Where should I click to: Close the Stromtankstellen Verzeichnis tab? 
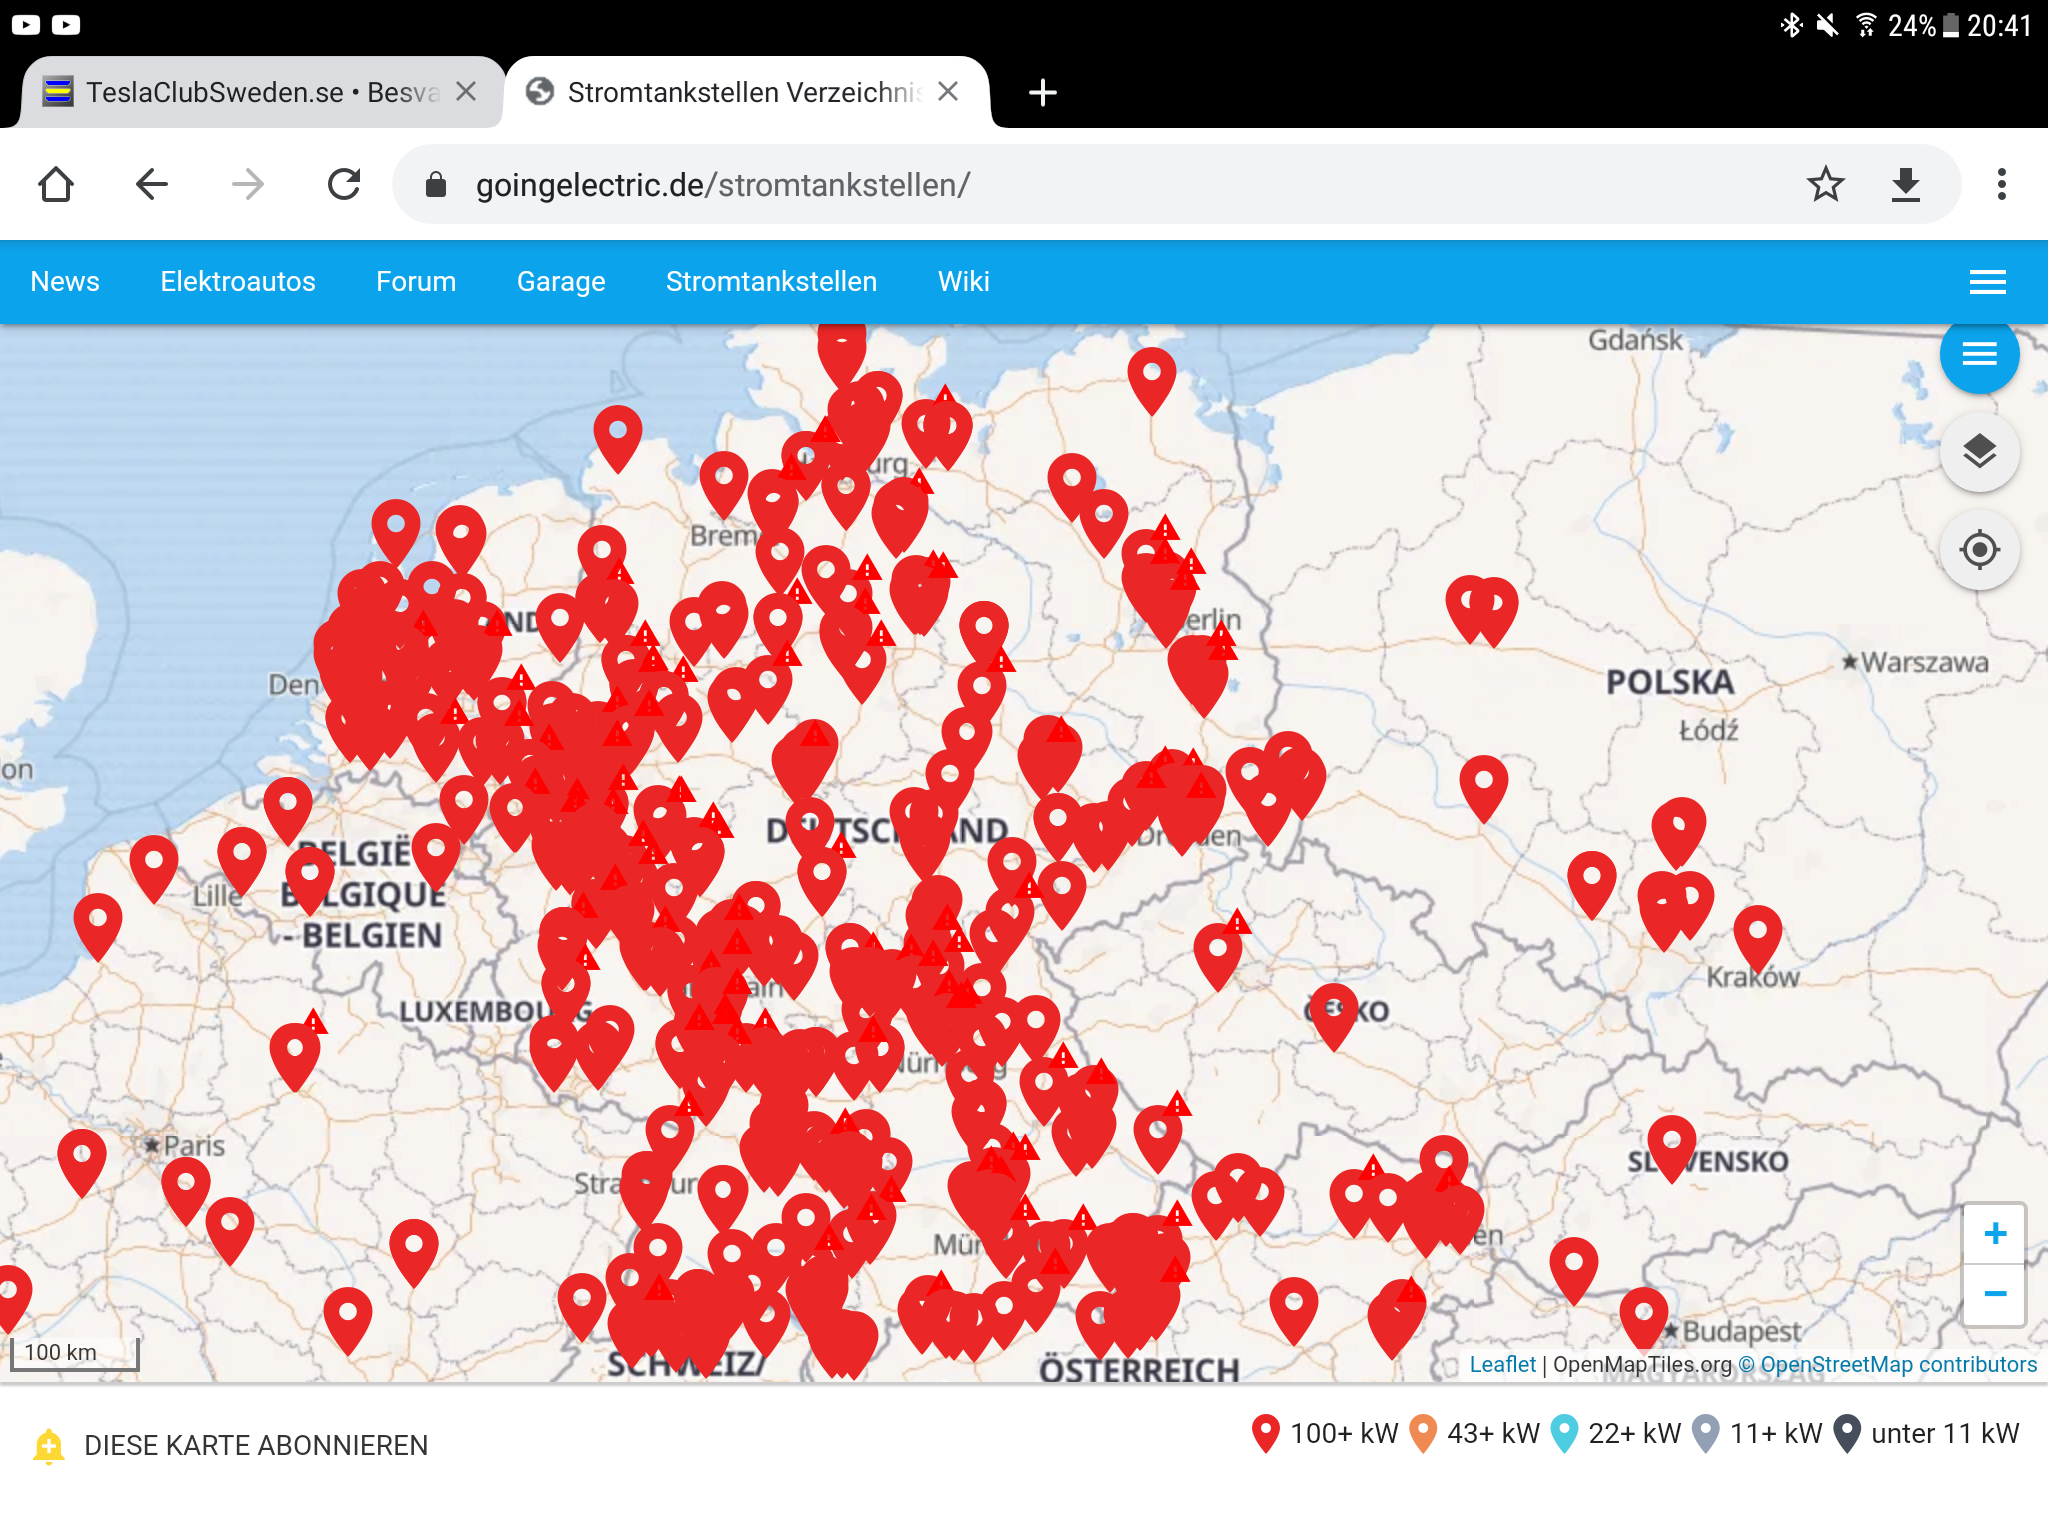949,92
